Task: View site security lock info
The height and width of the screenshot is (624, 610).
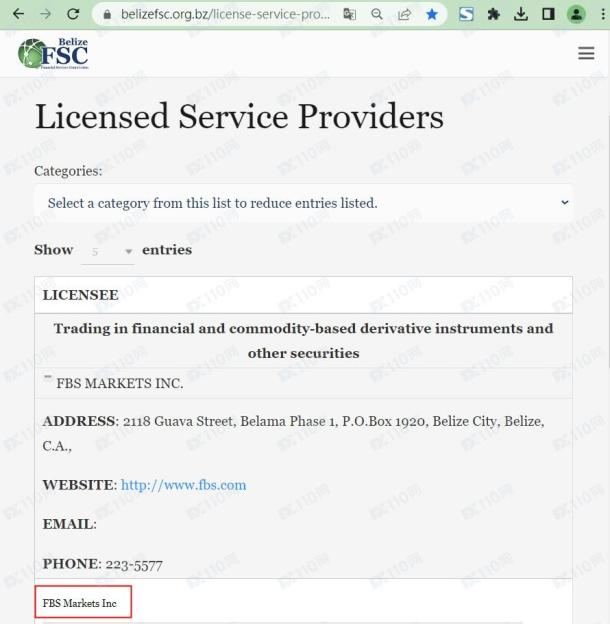Action: point(107,14)
